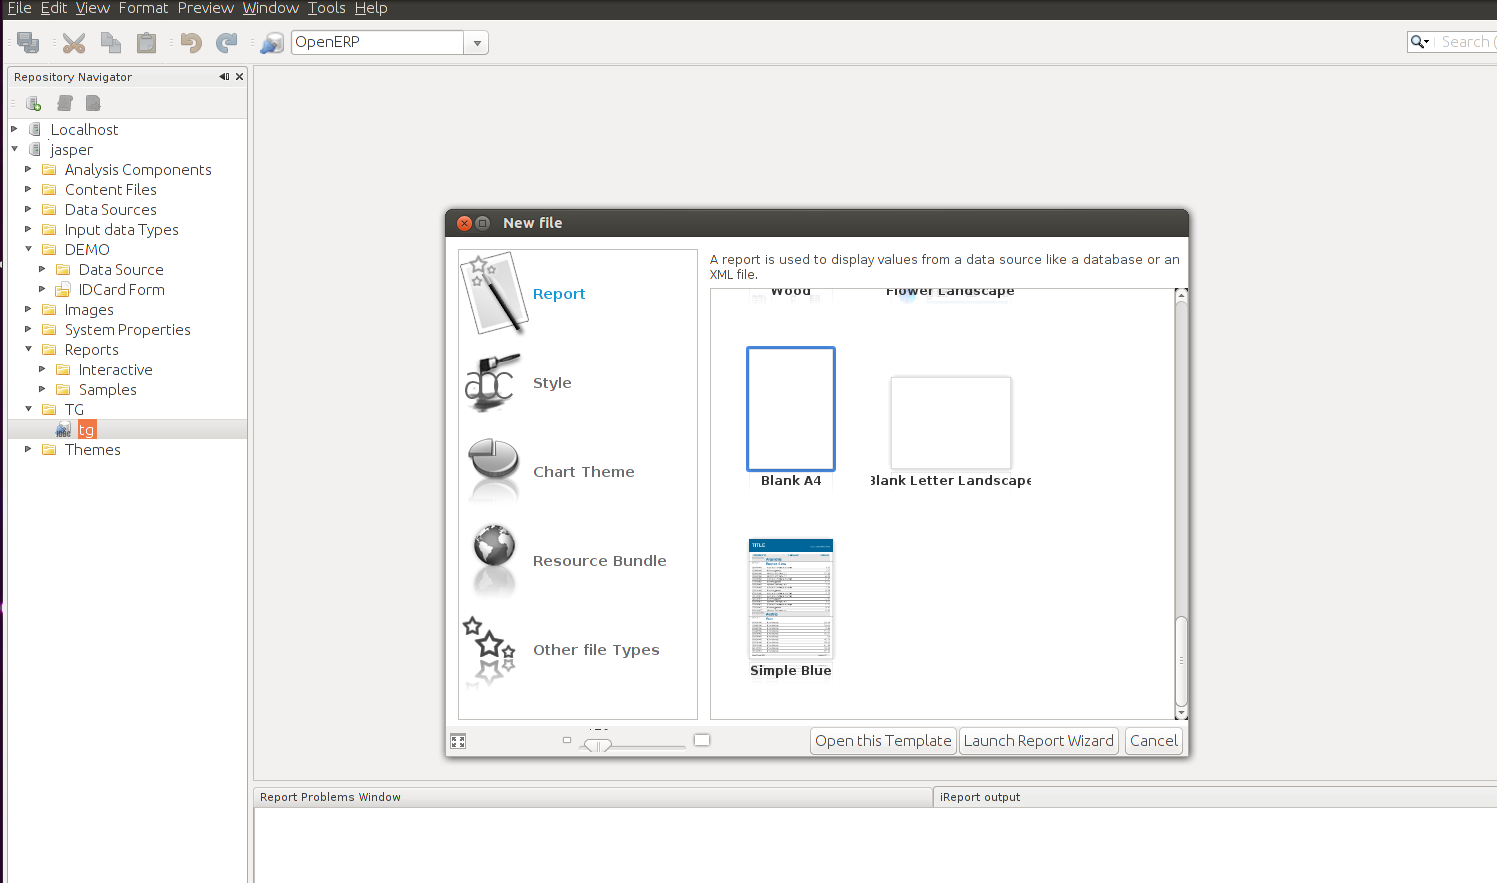Open the Tools menu
The width and height of the screenshot is (1497, 883).
click(x=326, y=8)
